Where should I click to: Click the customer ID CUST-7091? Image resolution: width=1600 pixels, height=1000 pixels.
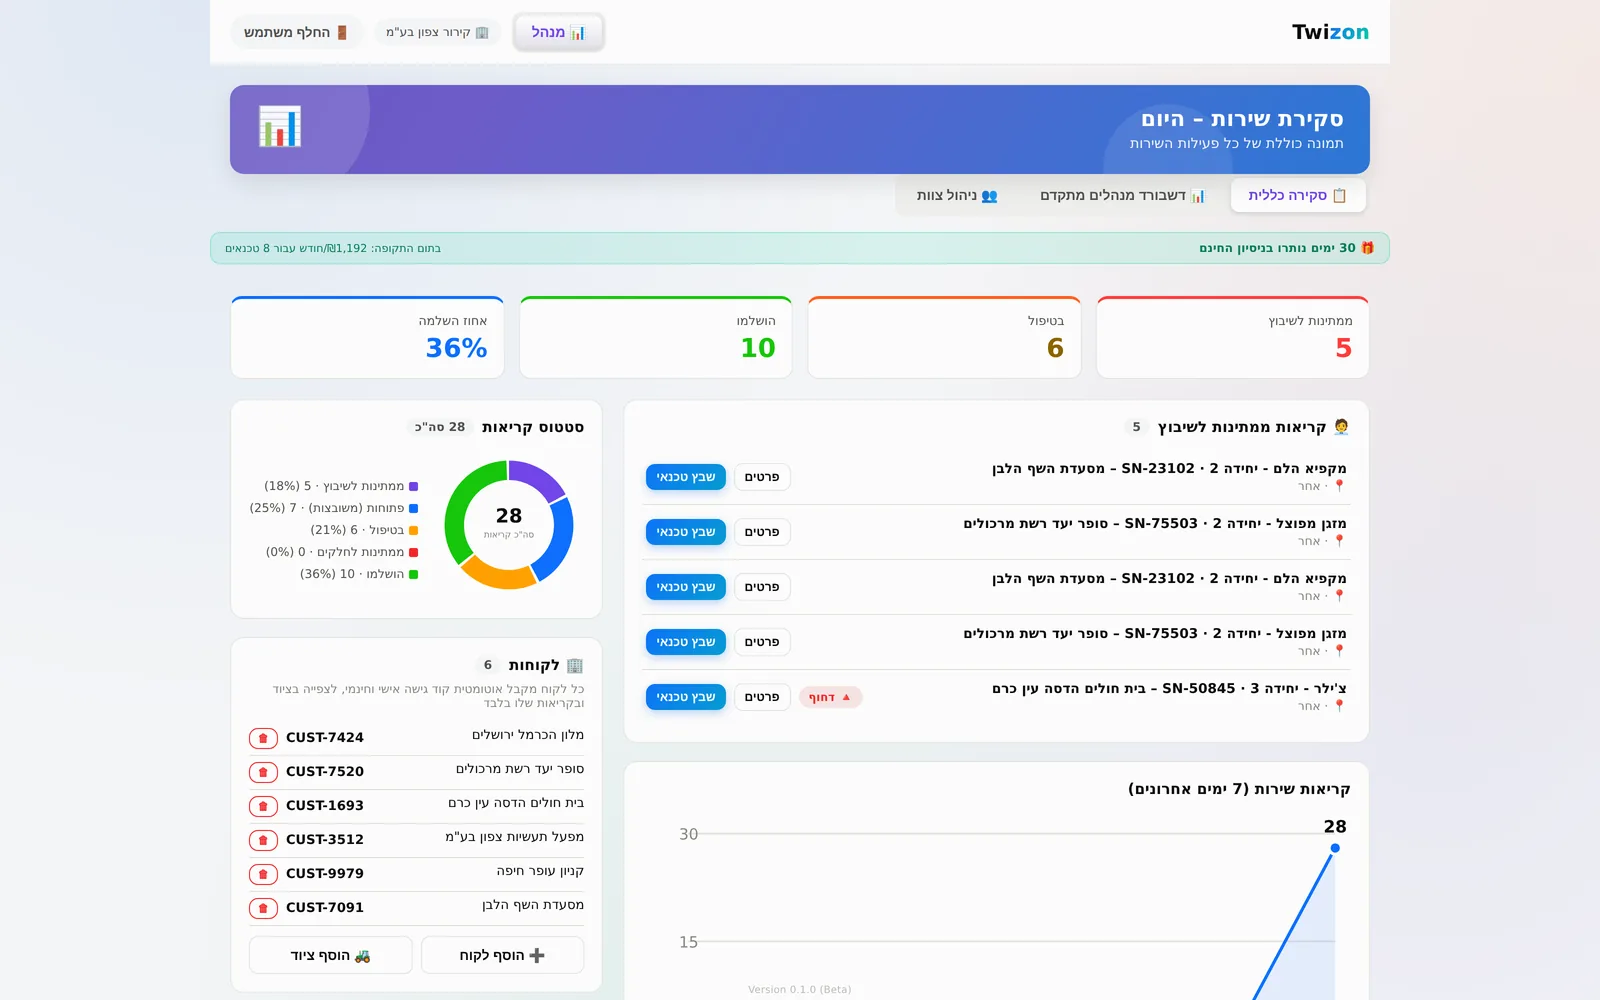click(x=325, y=908)
